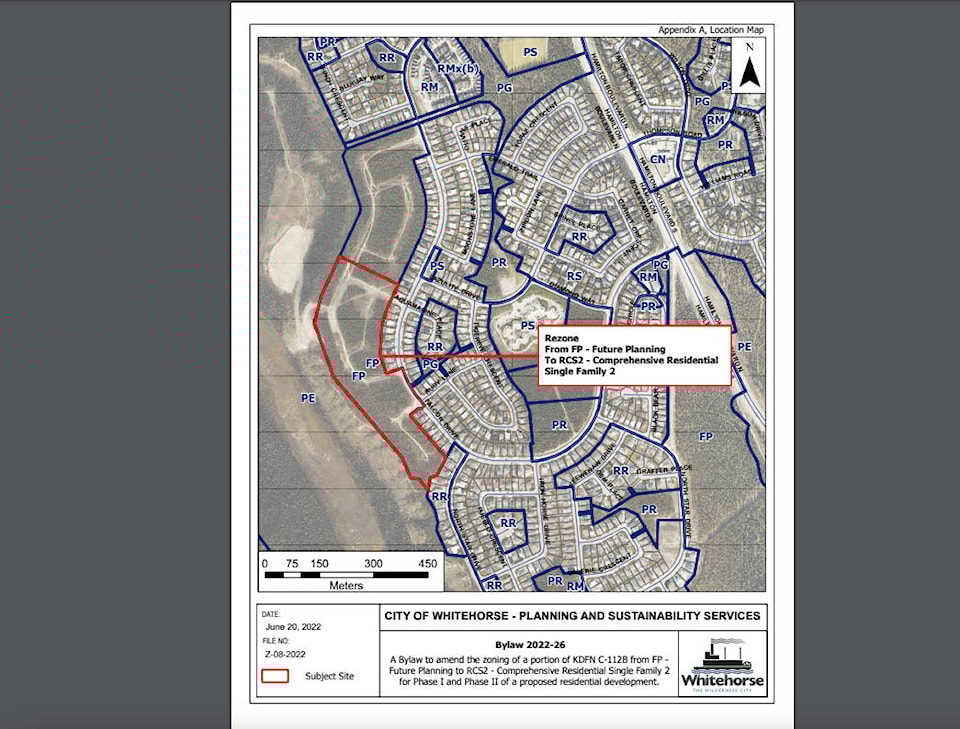The image size is (960, 729).
Task: Click the Whitehorse city logo
Action: pyautogui.click(x=722, y=665)
